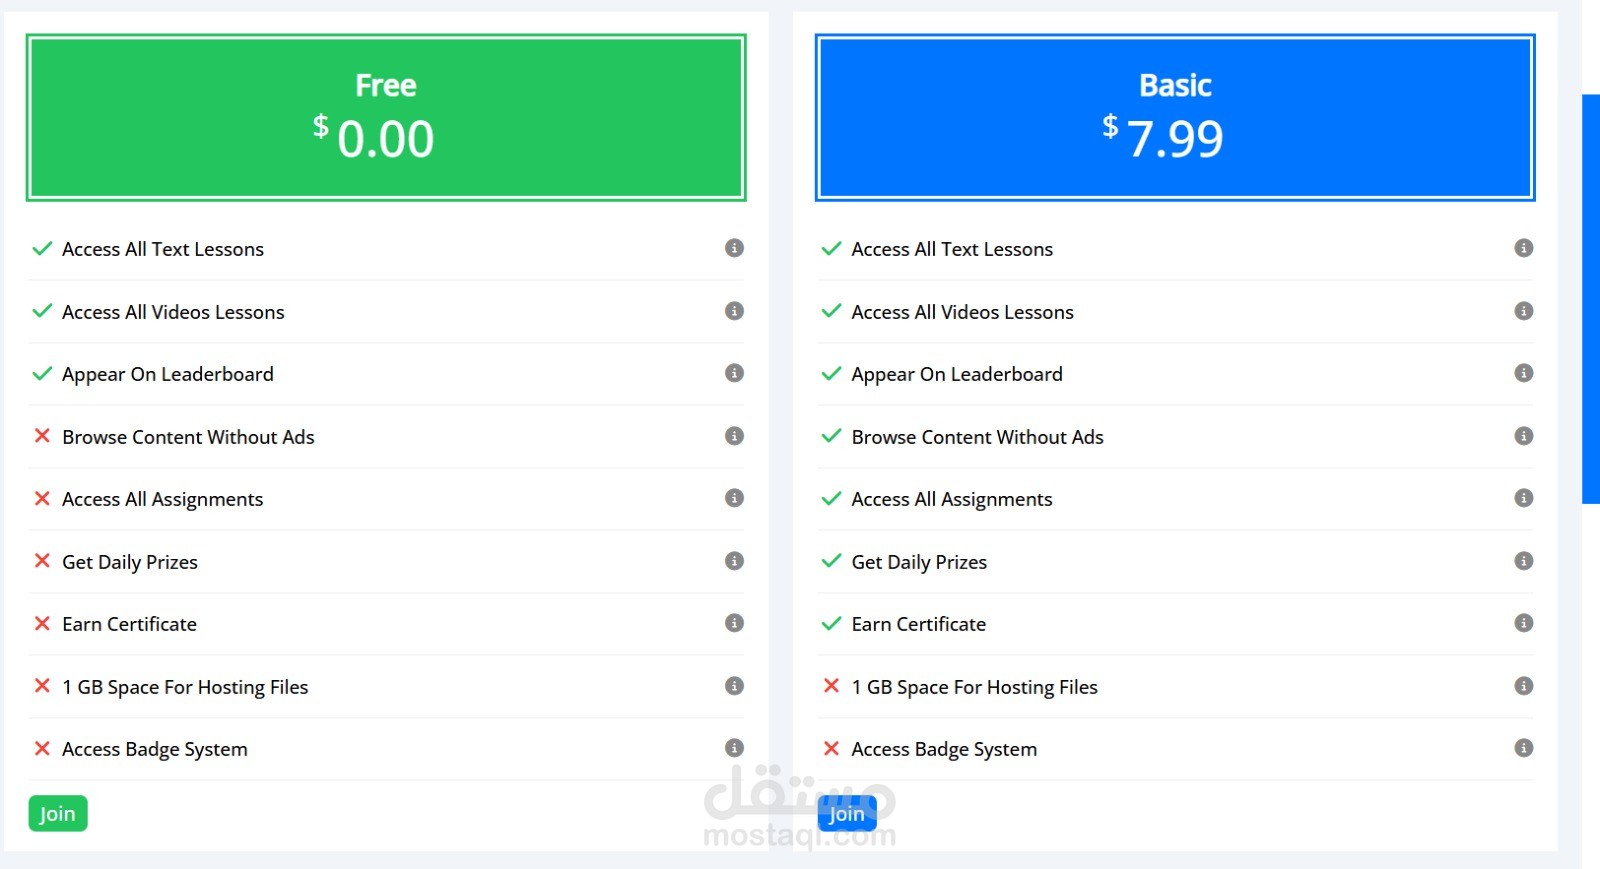Image resolution: width=1600 pixels, height=869 pixels.
Task: Open info for Free Browse Content Without Ads
Action: tap(734, 436)
